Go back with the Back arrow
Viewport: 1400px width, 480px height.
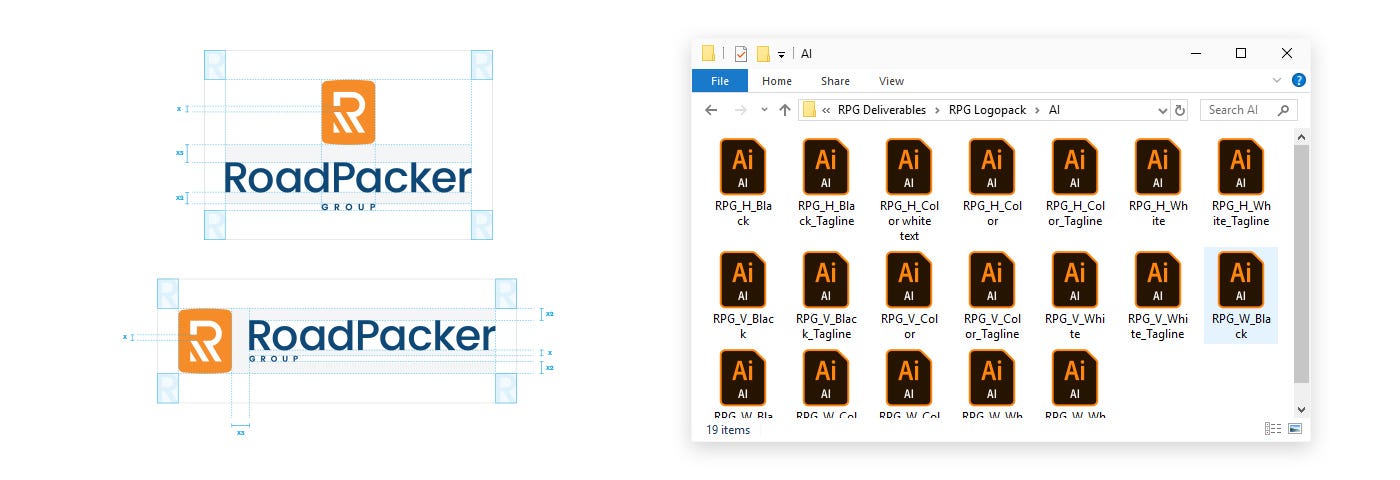pos(711,110)
